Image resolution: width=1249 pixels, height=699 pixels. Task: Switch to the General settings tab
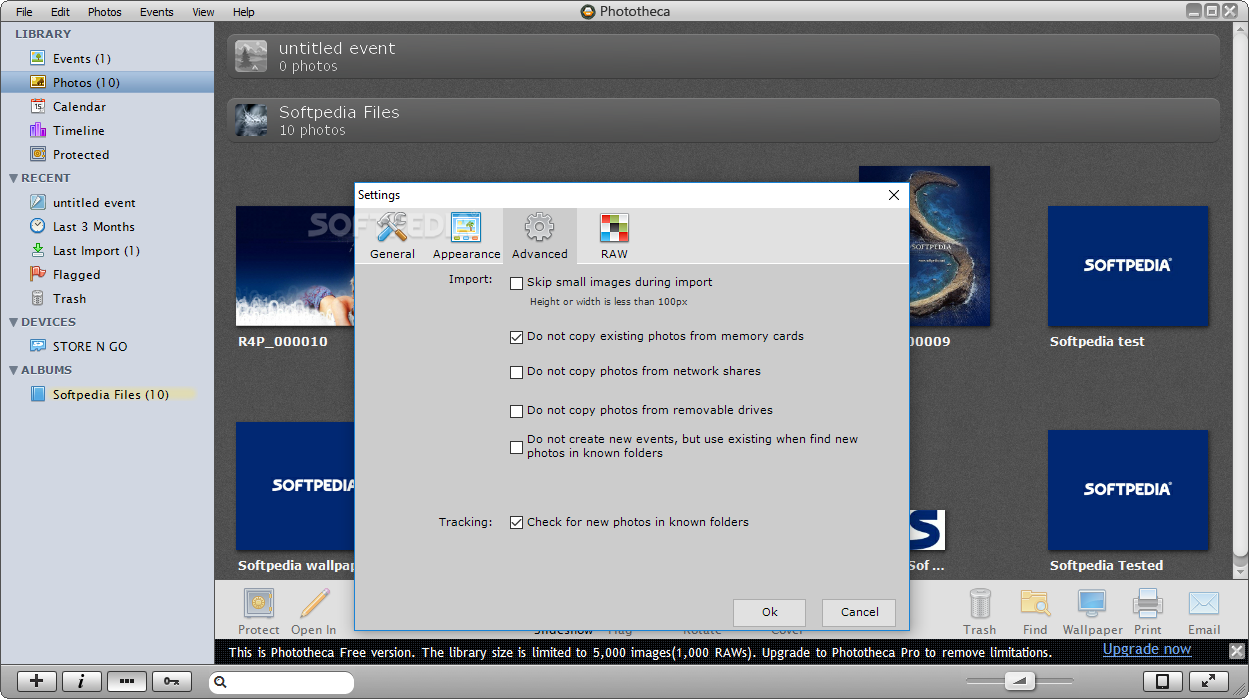tap(392, 236)
